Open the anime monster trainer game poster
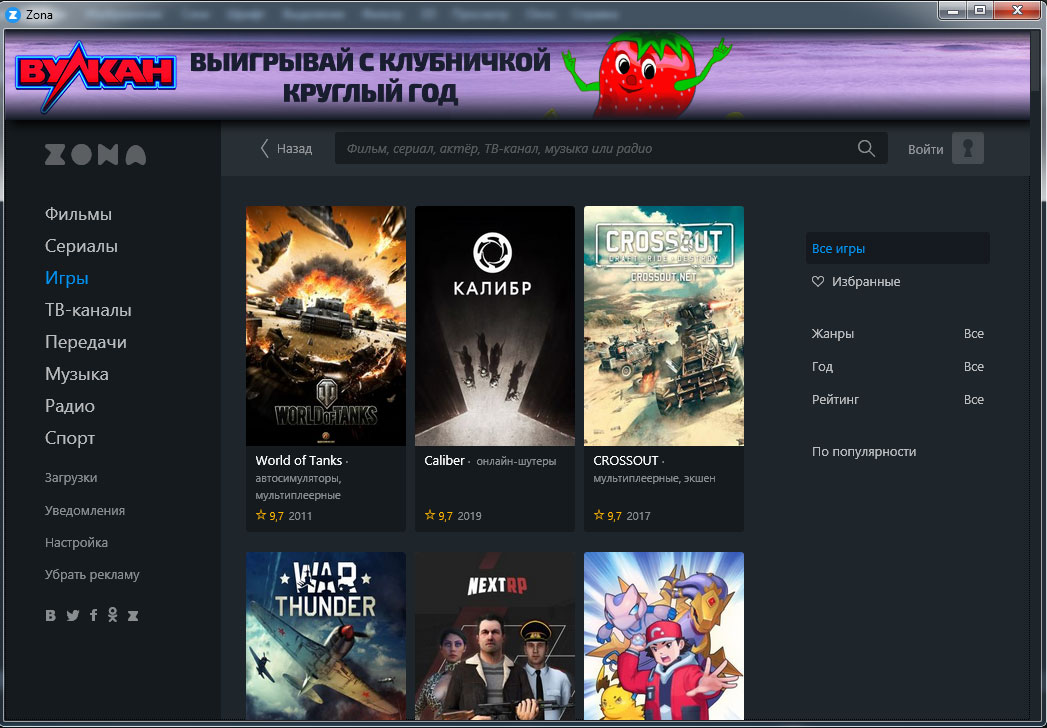Screen dimensions: 1047x728 tap(664, 636)
